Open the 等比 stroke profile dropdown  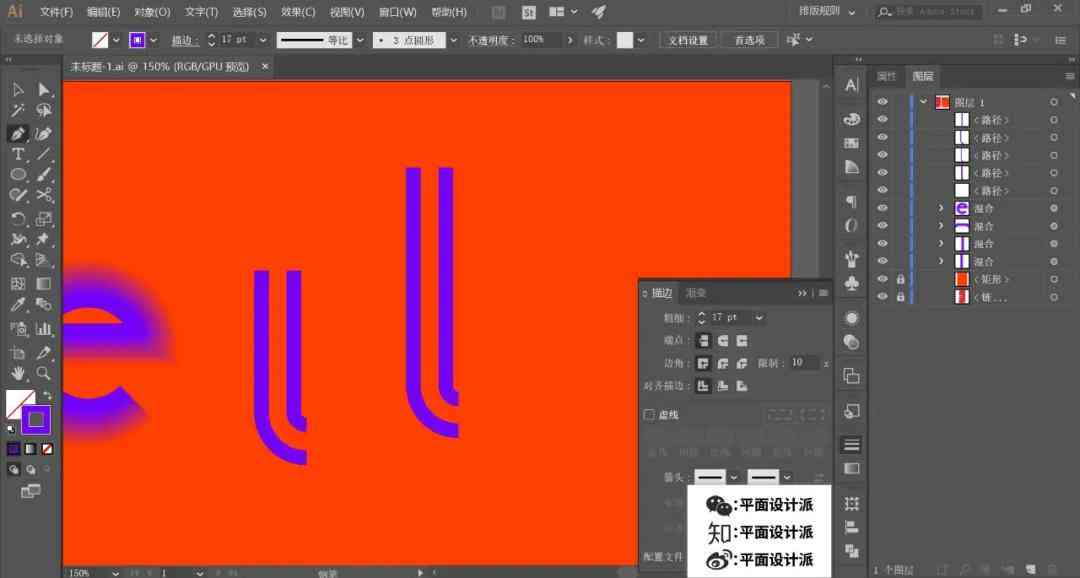360,40
